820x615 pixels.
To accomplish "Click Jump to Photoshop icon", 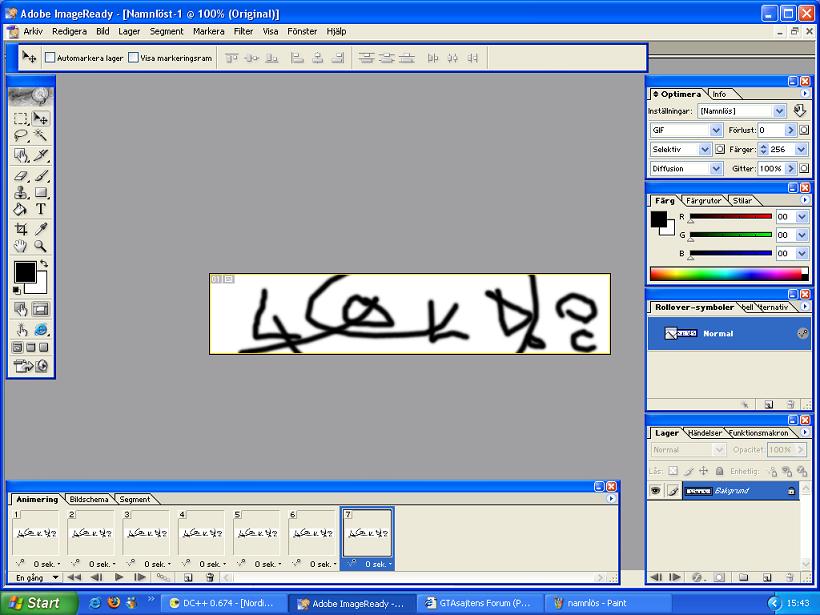I will (x=30, y=366).
